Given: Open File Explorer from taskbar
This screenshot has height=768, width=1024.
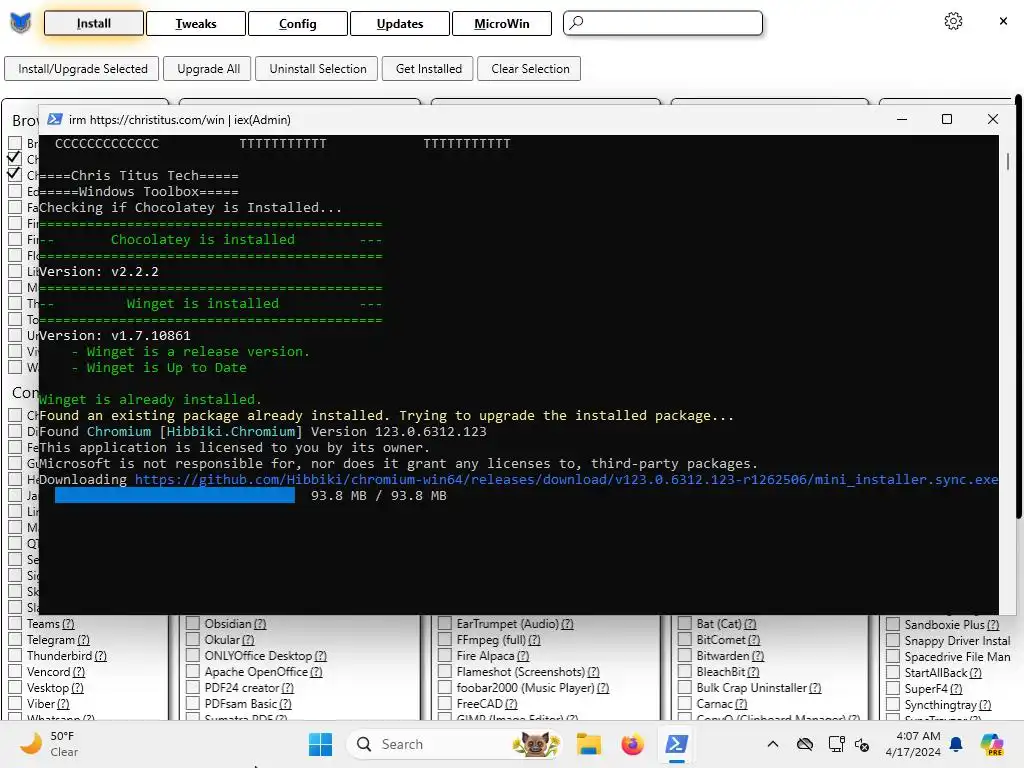Looking at the screenshot, I should (x=588, y=744).
